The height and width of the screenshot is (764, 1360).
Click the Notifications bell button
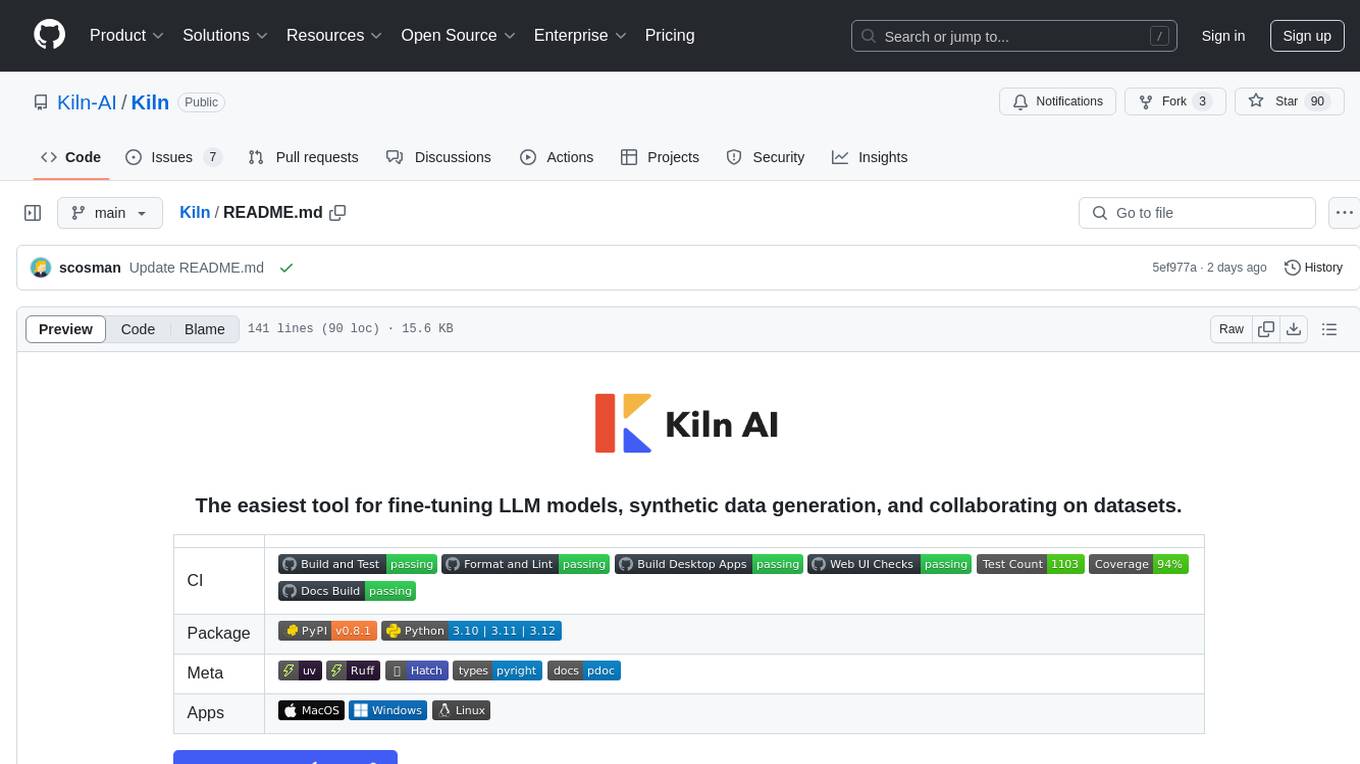coord(1058,101)
